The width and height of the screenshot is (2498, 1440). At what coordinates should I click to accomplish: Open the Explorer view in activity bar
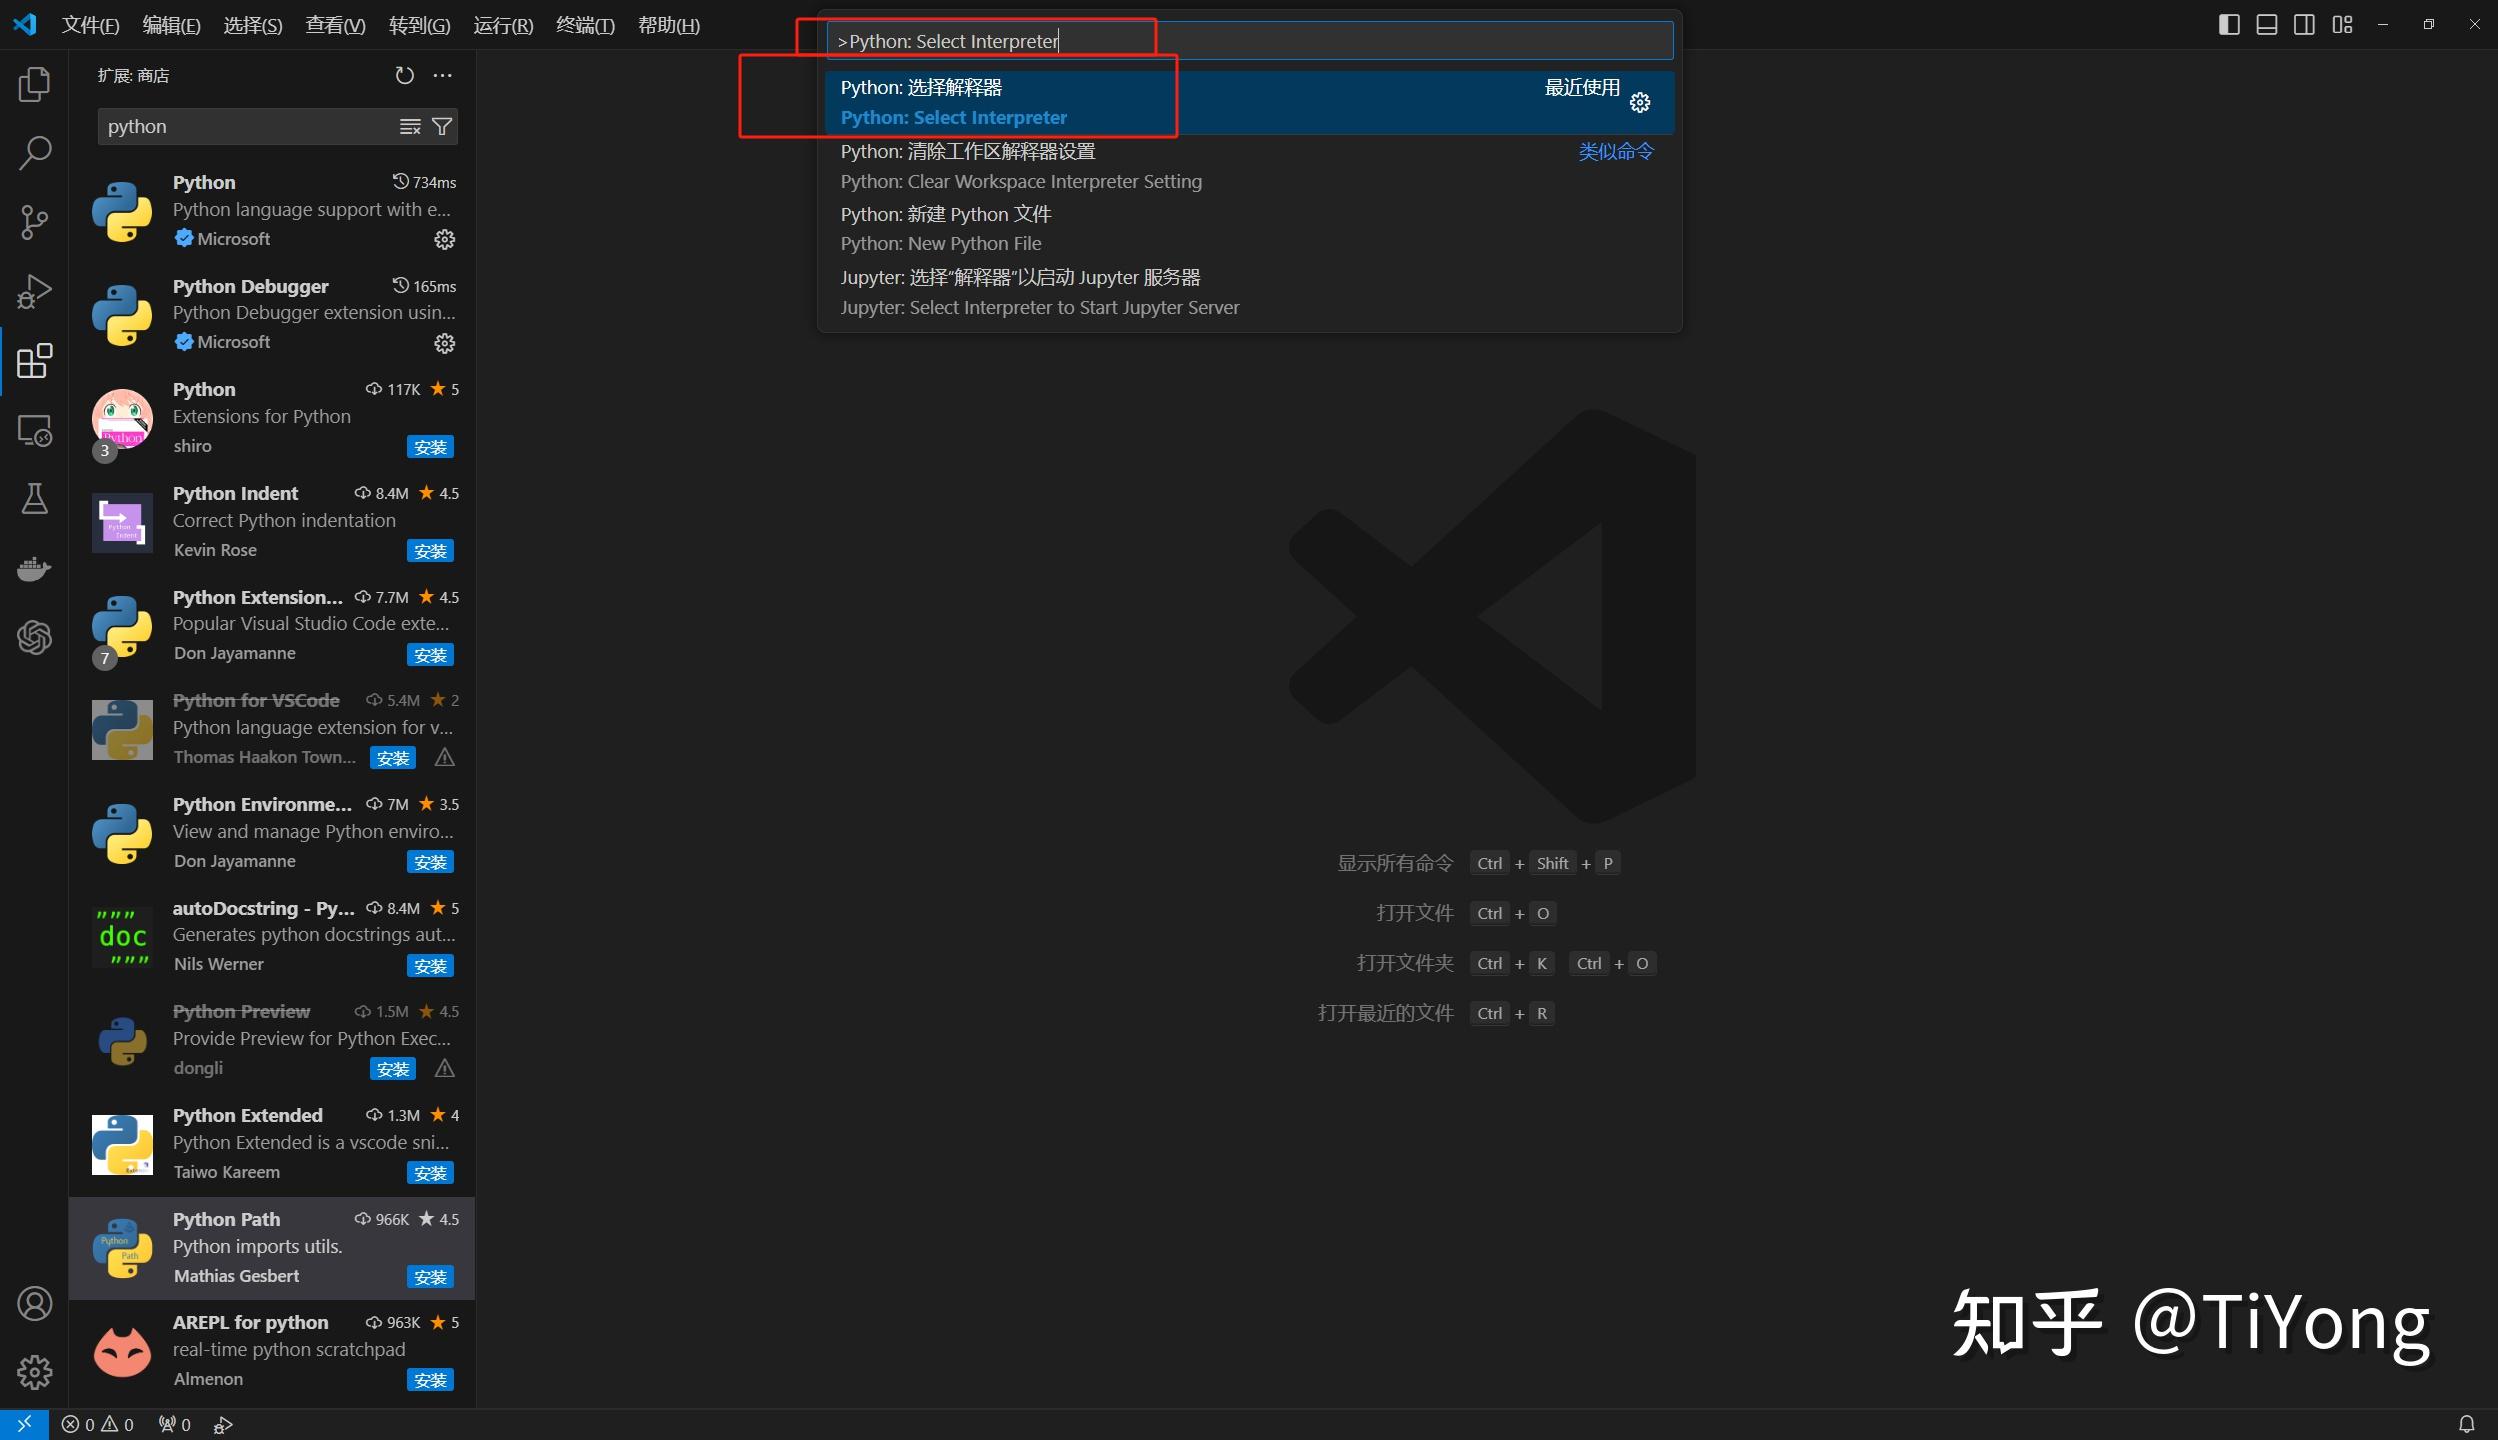(x=34, y=84)
